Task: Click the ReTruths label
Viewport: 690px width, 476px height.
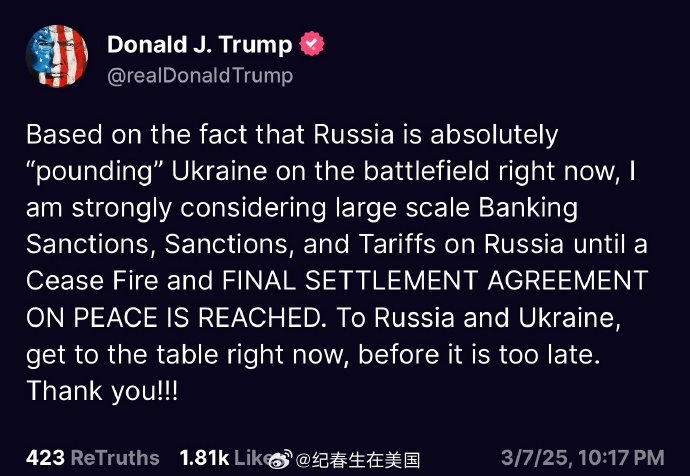Action: [x=115, y=458]
